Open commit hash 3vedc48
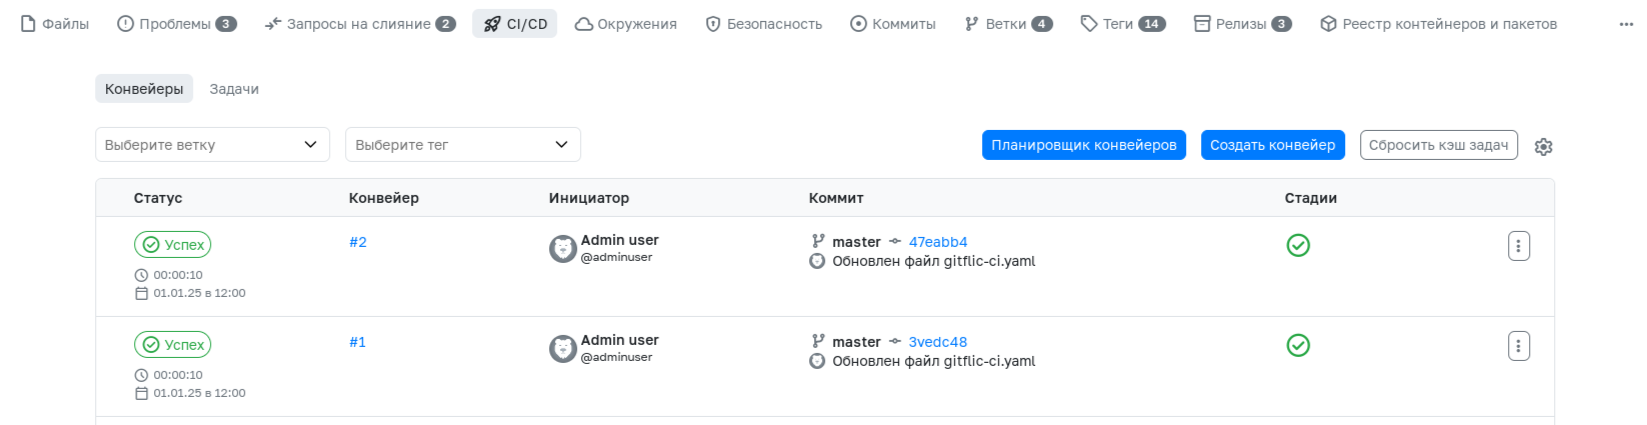The image size is (1647, 425). pos(938,342)
